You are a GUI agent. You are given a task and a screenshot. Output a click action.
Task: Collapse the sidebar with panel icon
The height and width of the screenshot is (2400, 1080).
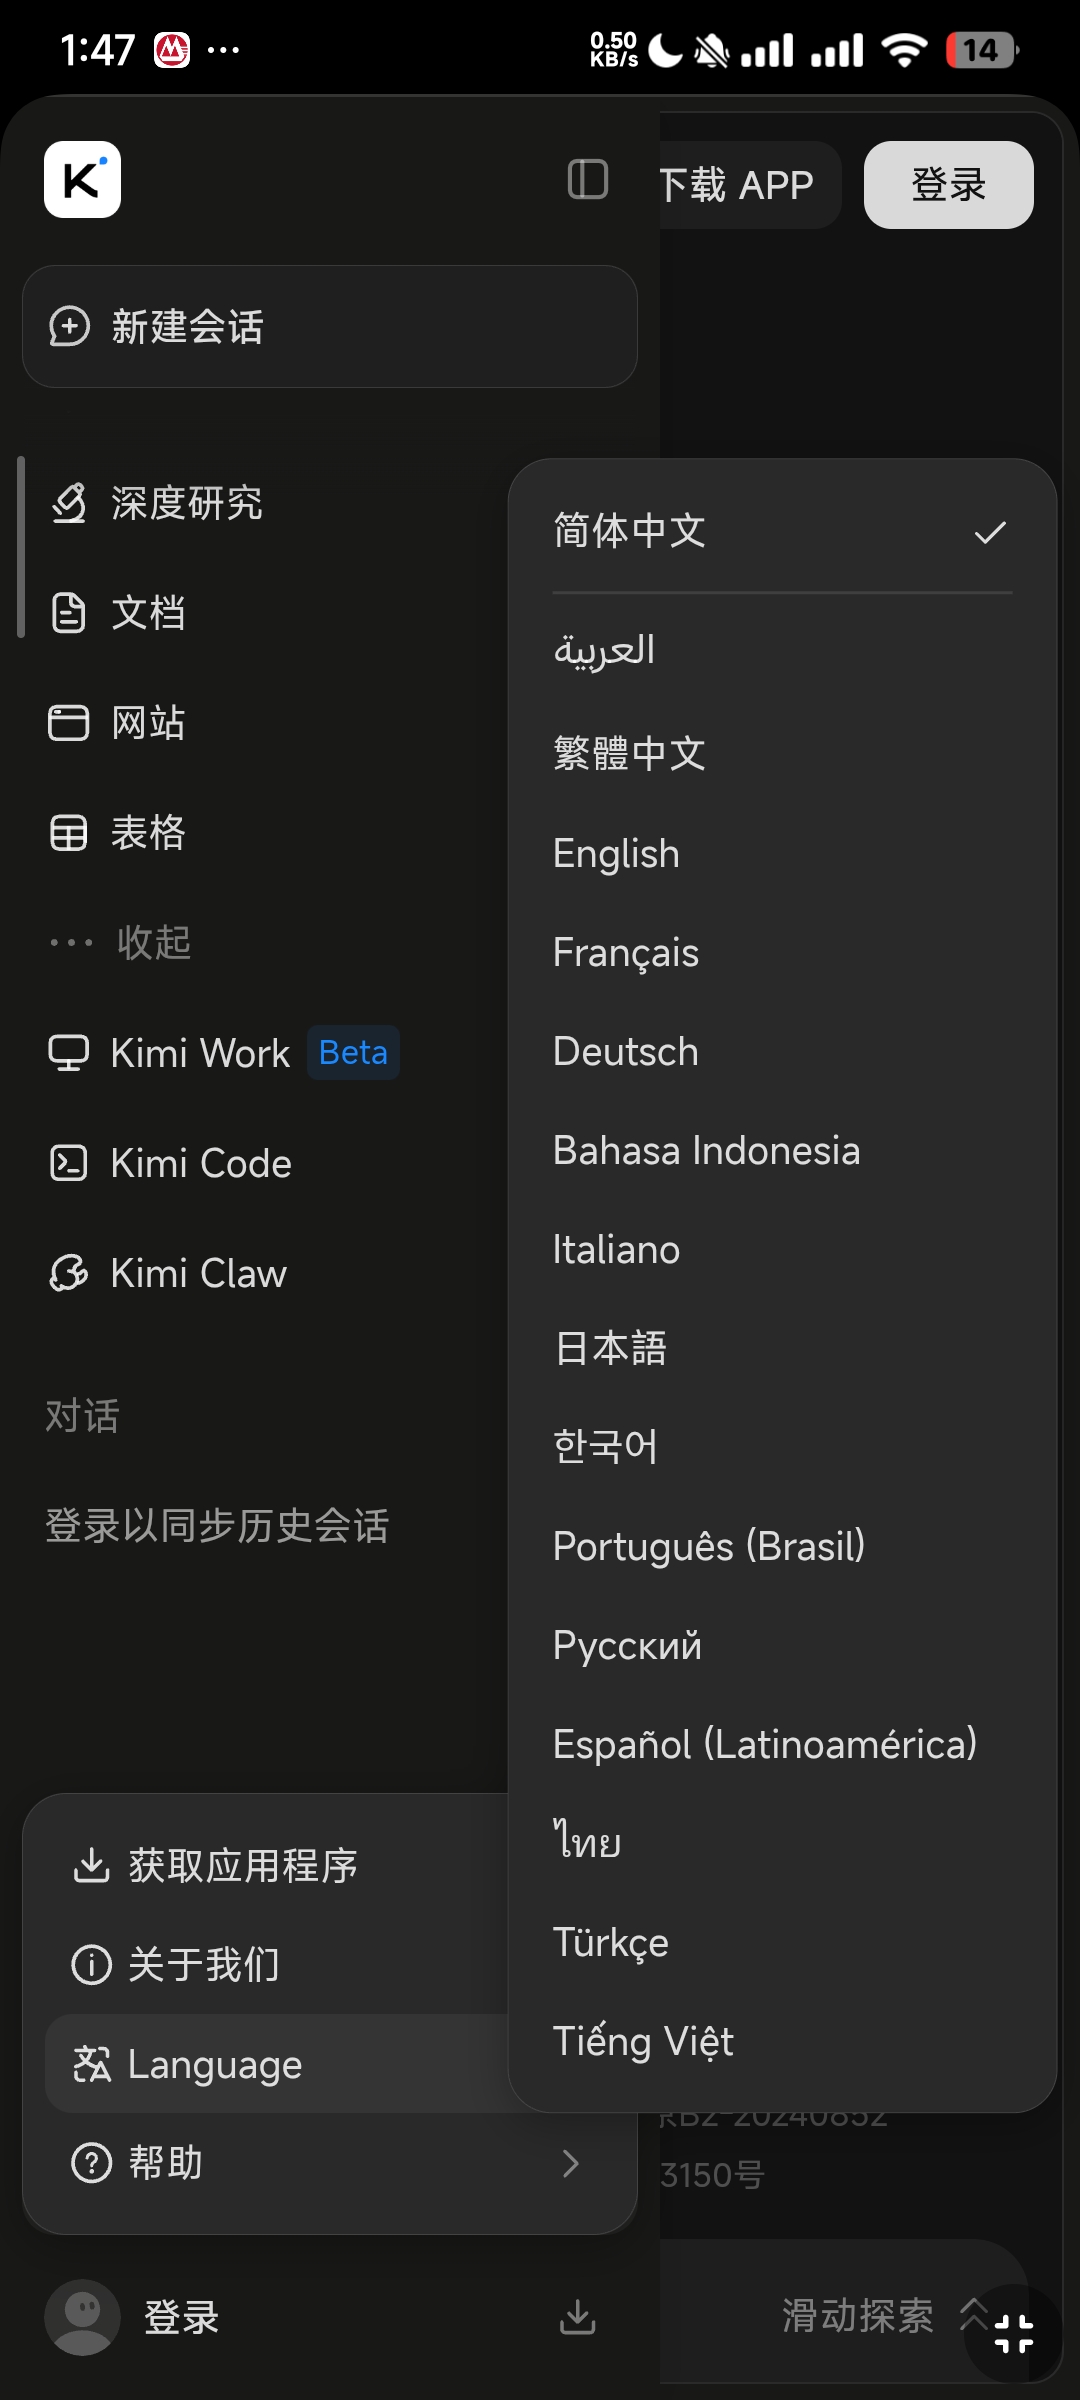point(587,180)
